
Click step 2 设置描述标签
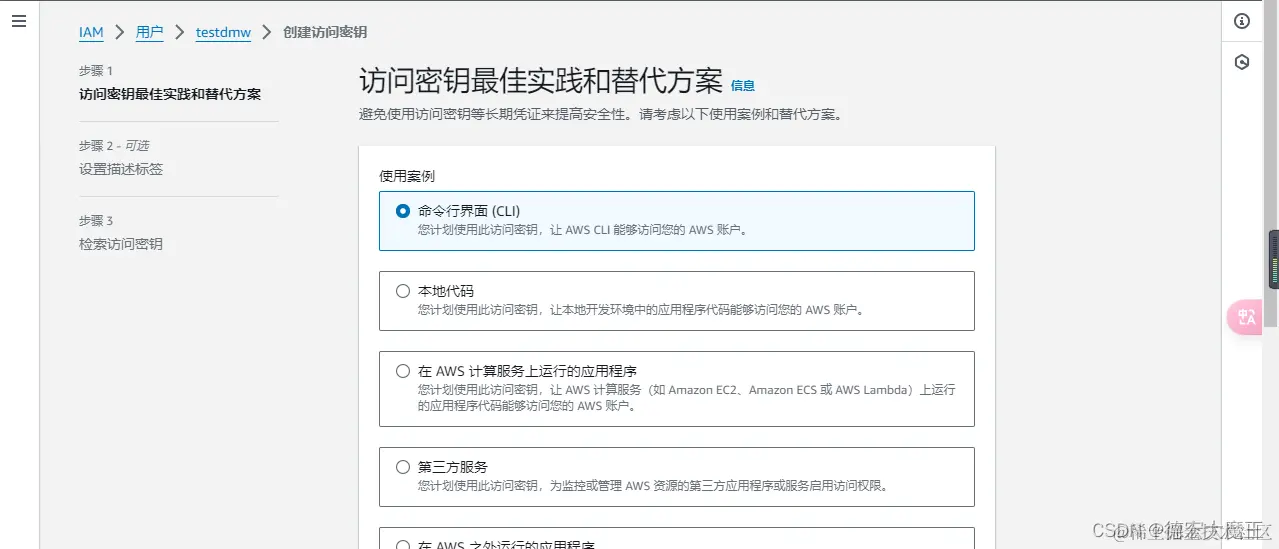(121, 169)
